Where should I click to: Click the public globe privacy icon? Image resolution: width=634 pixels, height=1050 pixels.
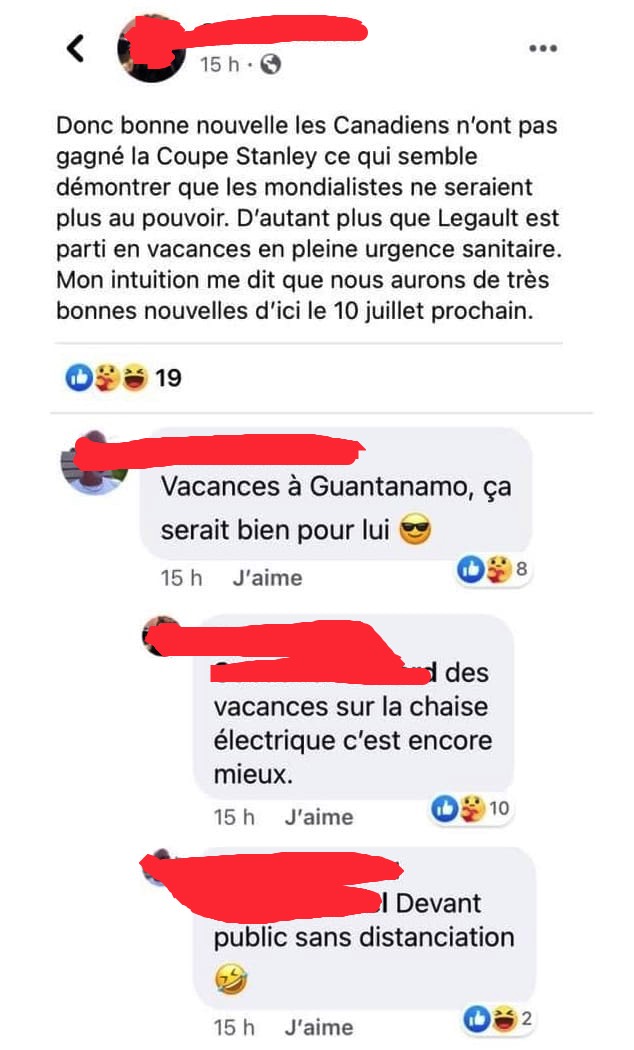coord(270,64)
